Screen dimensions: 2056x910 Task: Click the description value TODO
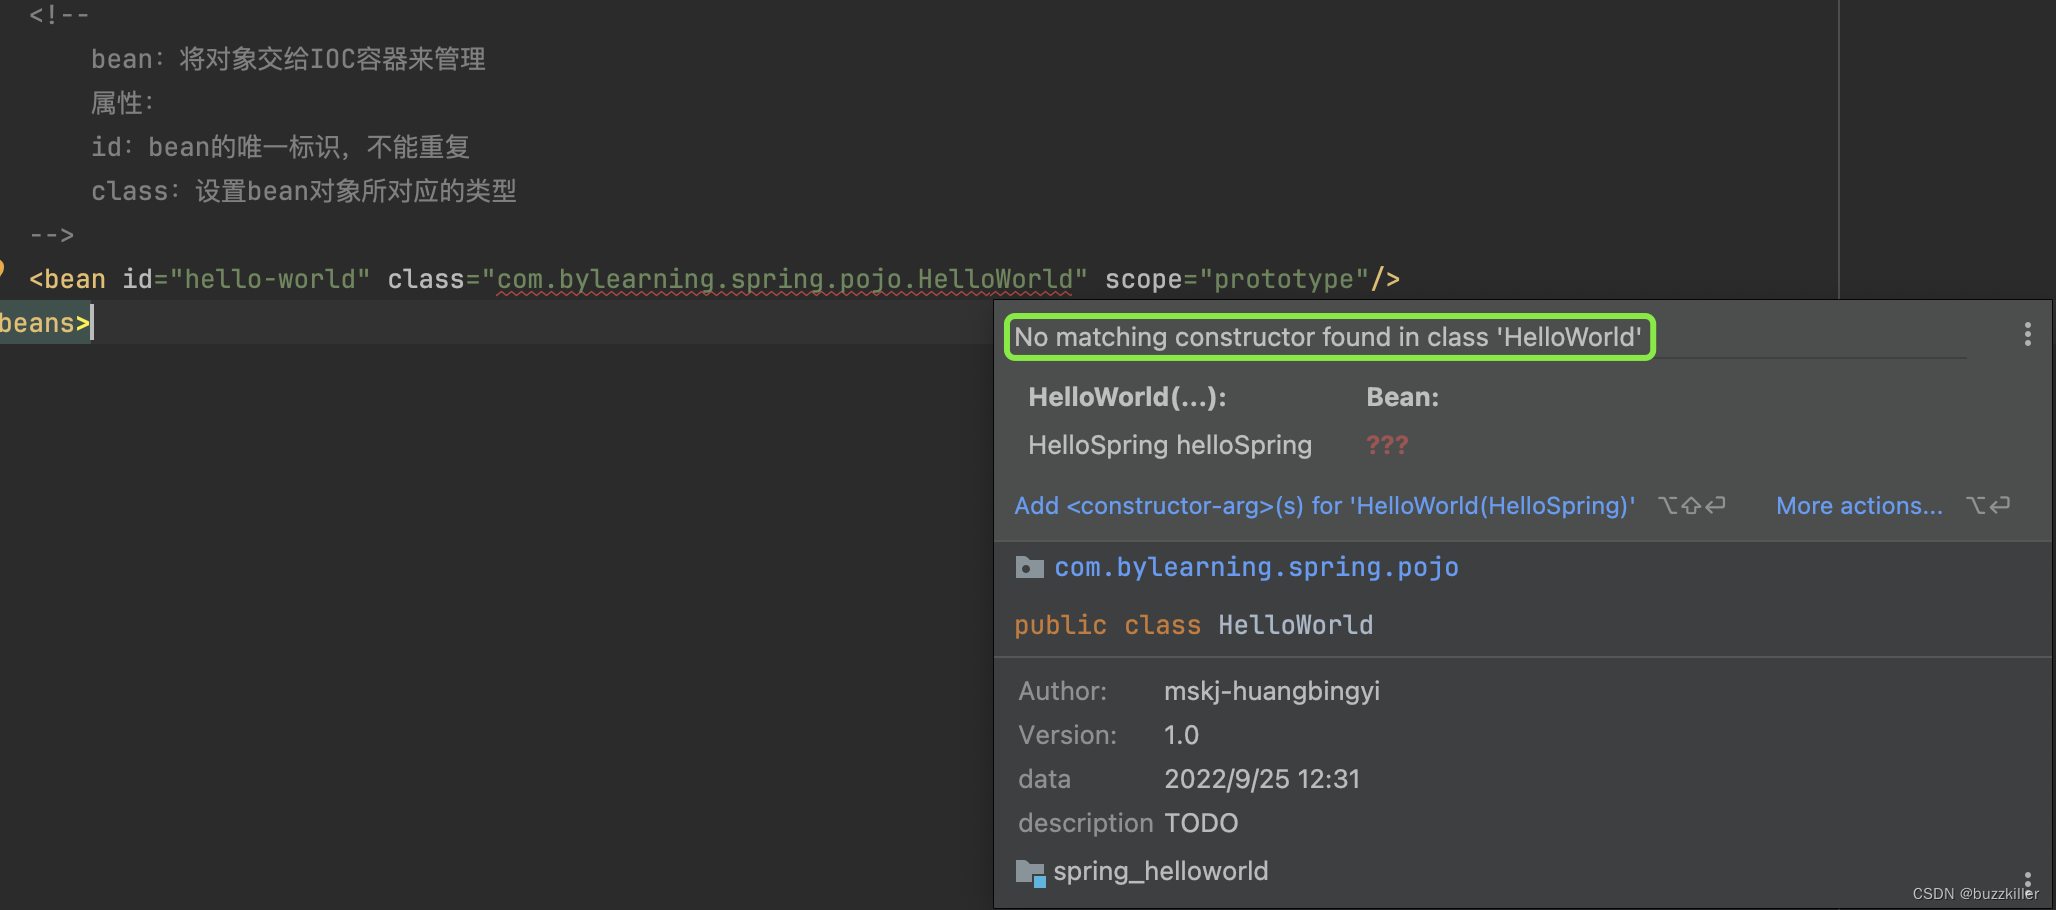point(1201,823)
